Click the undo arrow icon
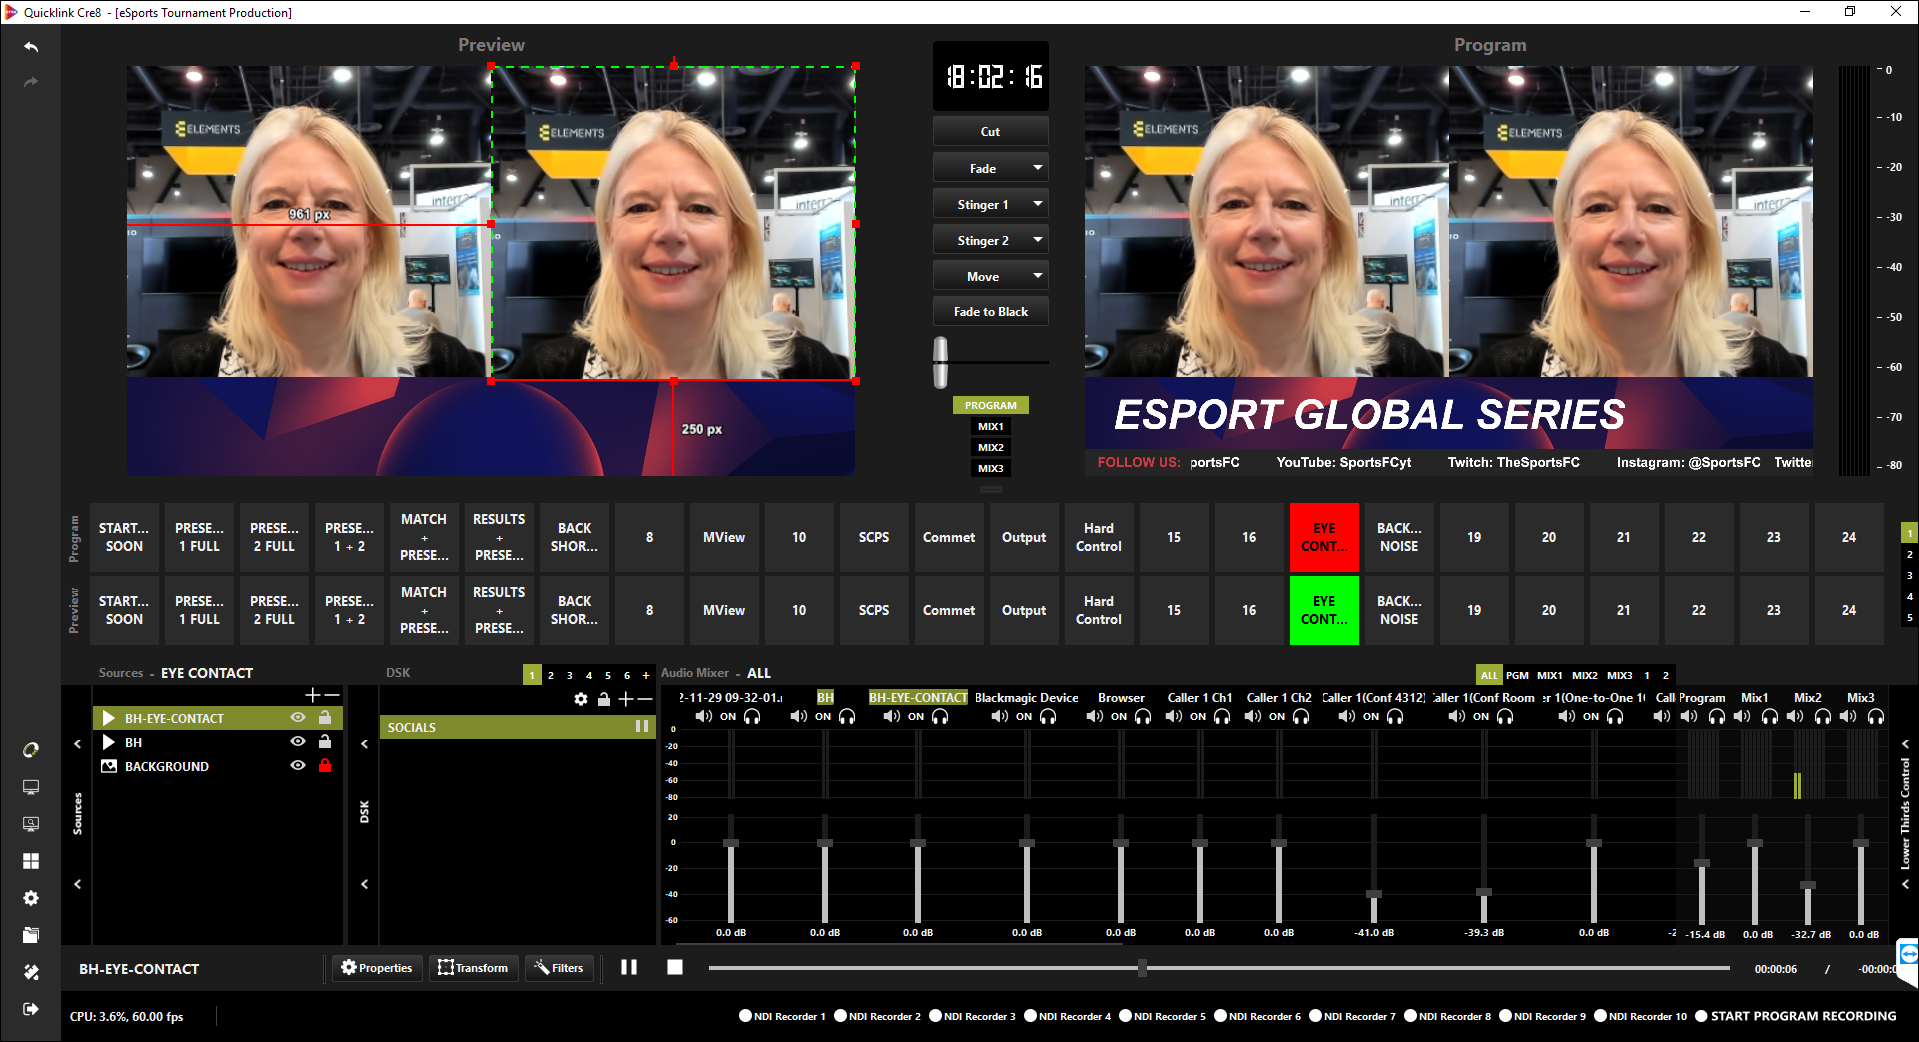Viewport: 1919px width, 1042px height. pos(31,47)
